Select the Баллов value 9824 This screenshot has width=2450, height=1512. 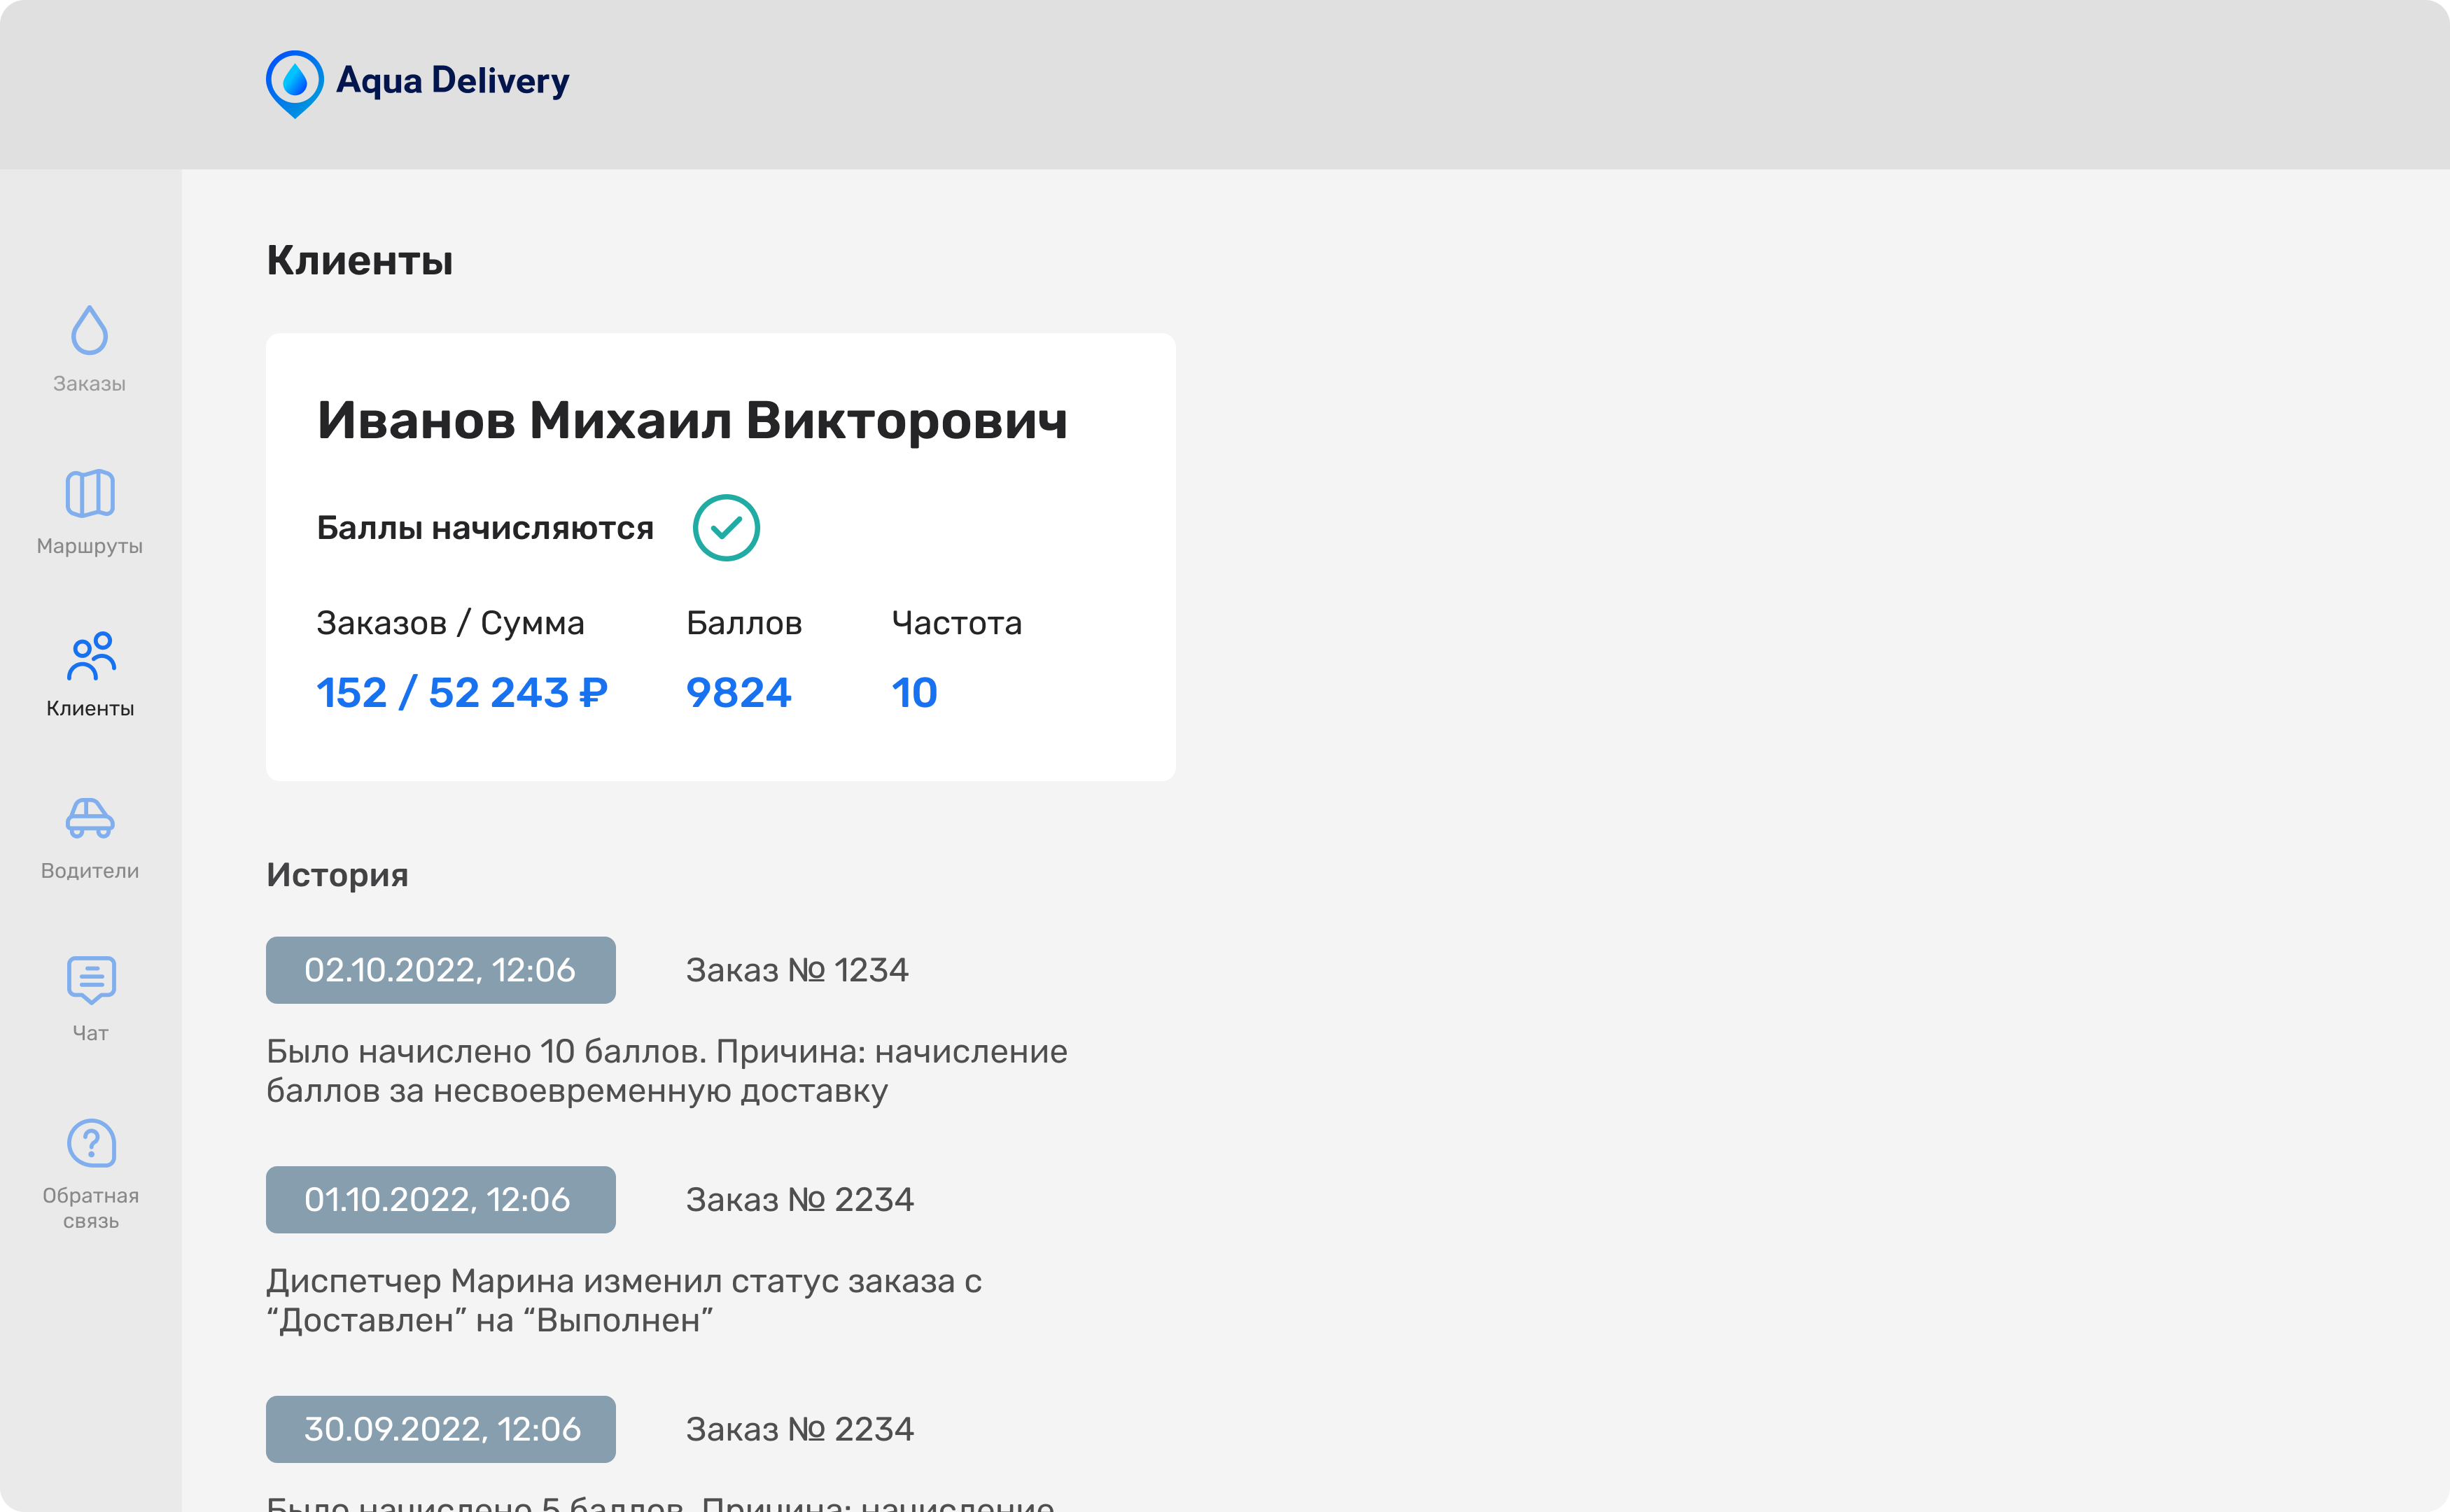click(738, 691)
